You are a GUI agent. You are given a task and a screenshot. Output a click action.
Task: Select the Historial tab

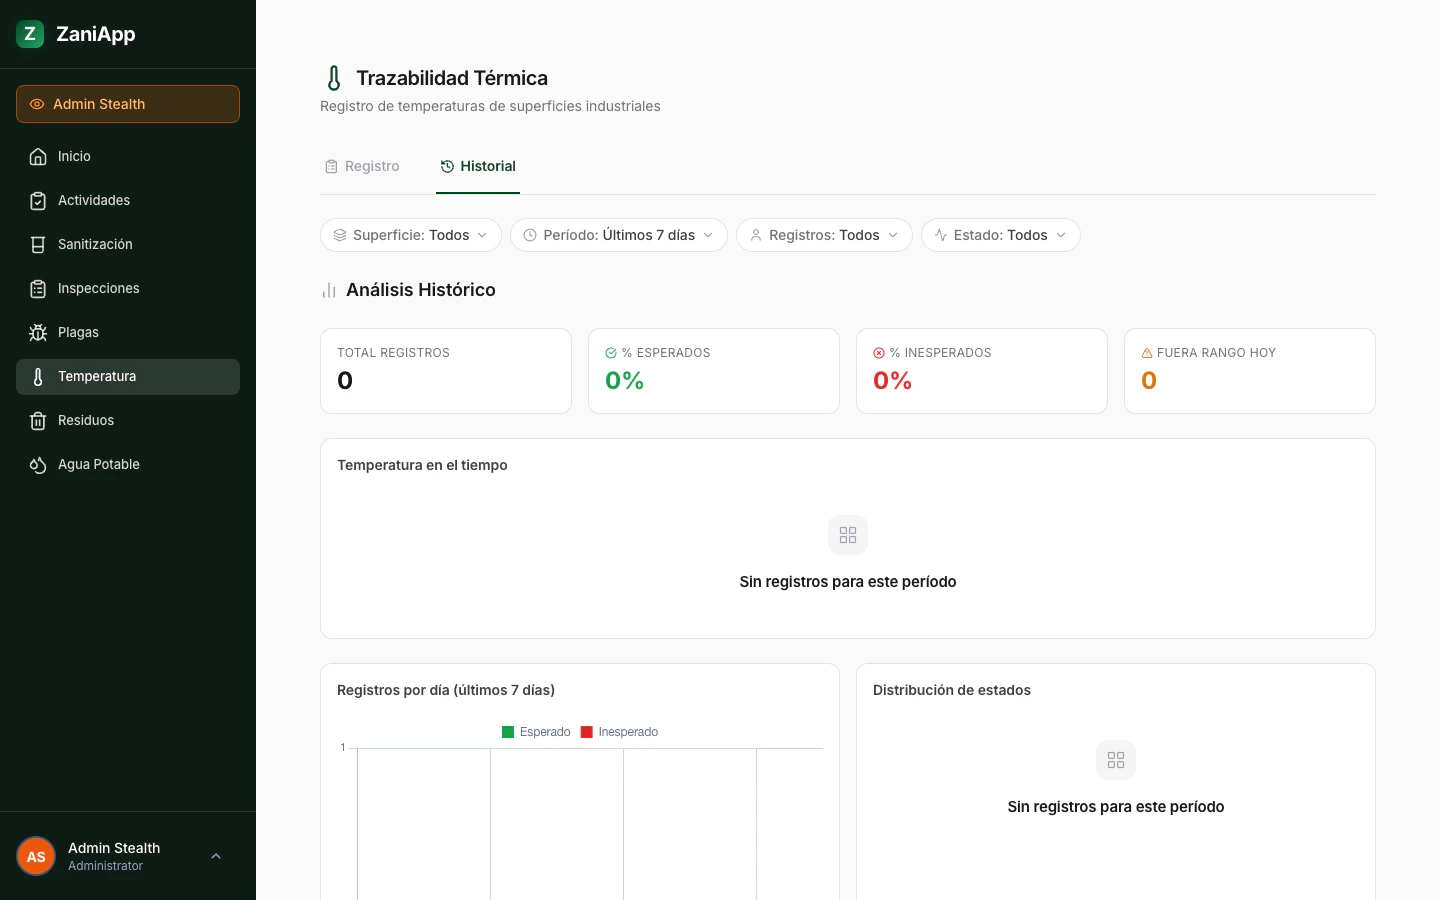tap(478, 167)
